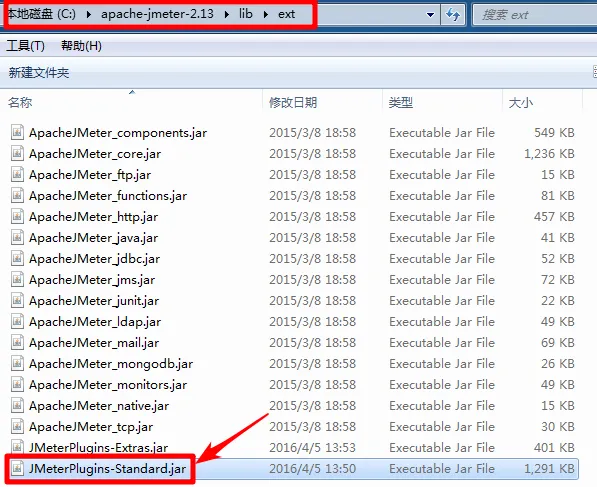Click the 457 KB size of ApacheJMeter_http.jar
The image size is (597, 487).
point(554,217)
